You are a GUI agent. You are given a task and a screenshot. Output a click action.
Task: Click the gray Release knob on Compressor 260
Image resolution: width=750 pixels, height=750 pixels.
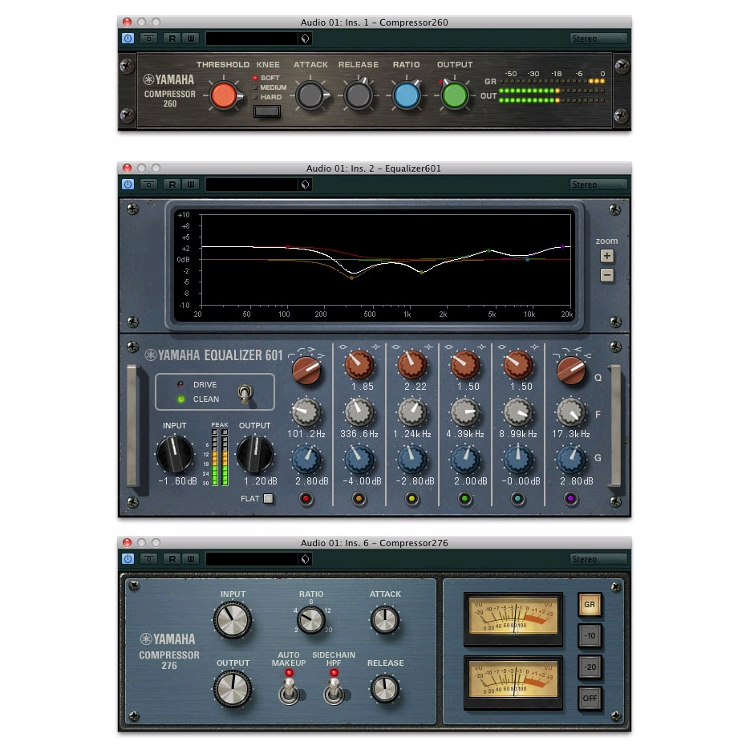[358, 95]
